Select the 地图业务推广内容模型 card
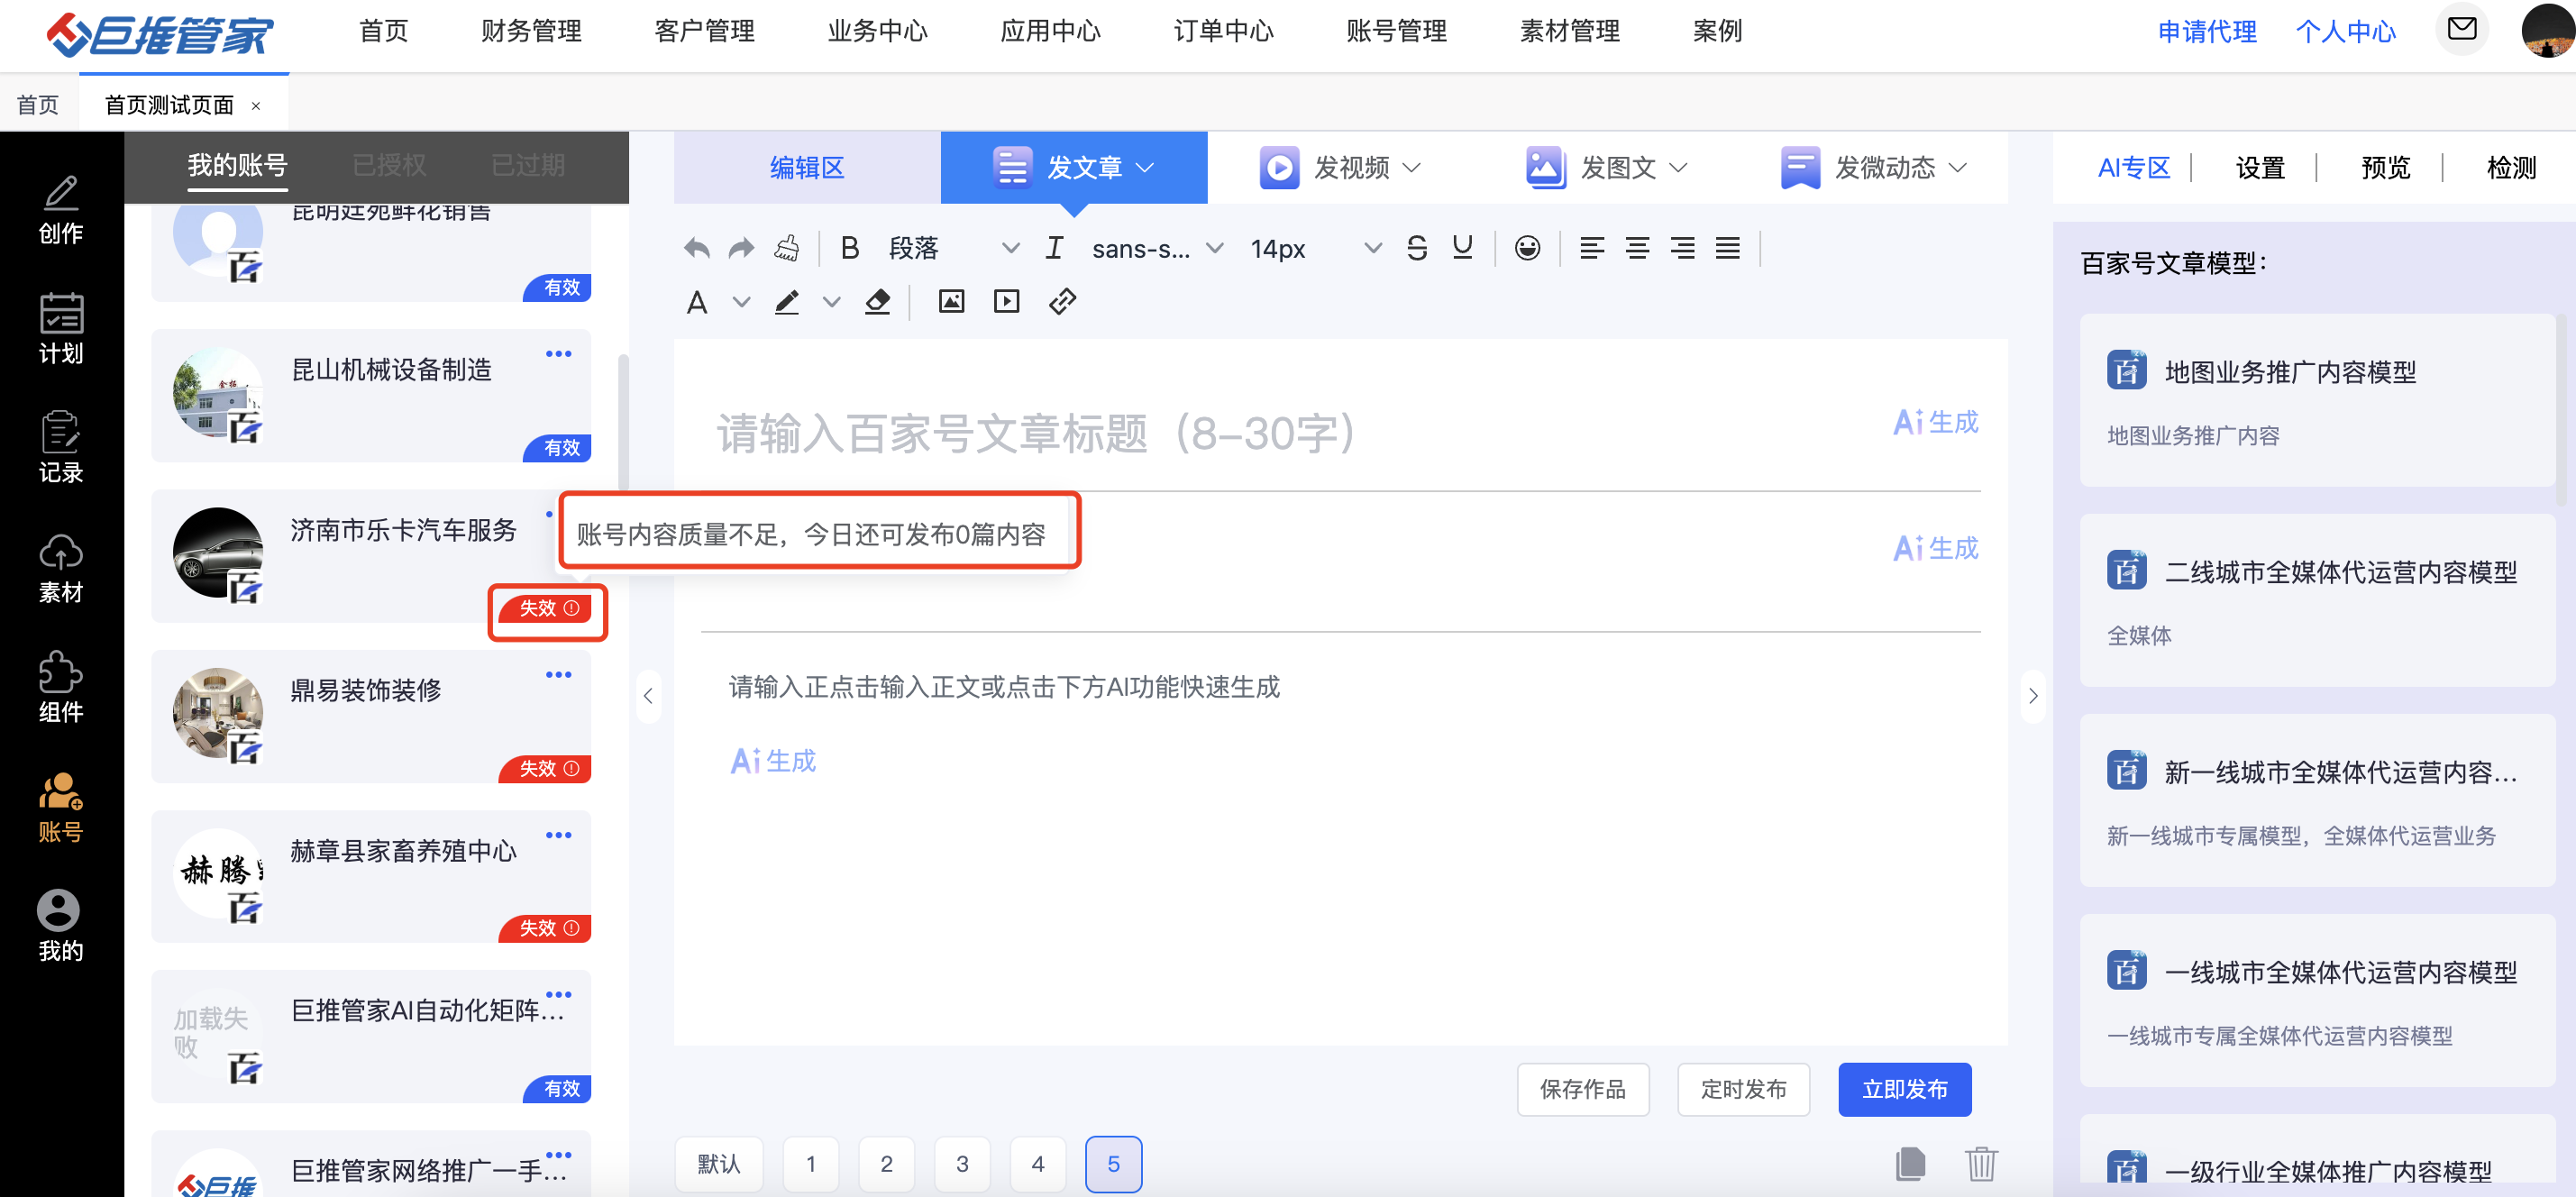Screen dimensions: 2576x1197 coord(2316,401)
